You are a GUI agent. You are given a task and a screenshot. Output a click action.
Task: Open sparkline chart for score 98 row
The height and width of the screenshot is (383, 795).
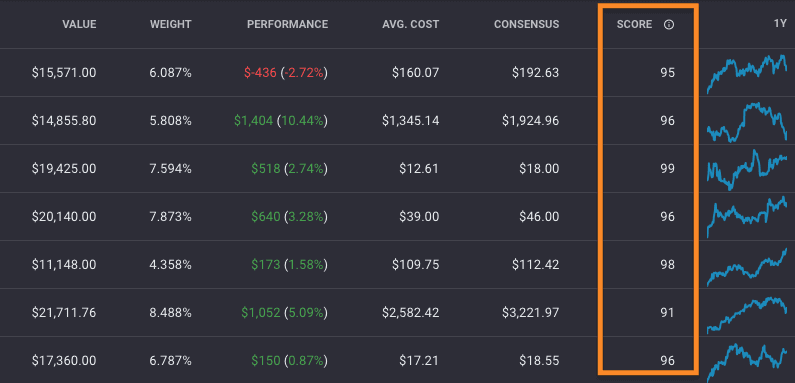coord(747,267)
